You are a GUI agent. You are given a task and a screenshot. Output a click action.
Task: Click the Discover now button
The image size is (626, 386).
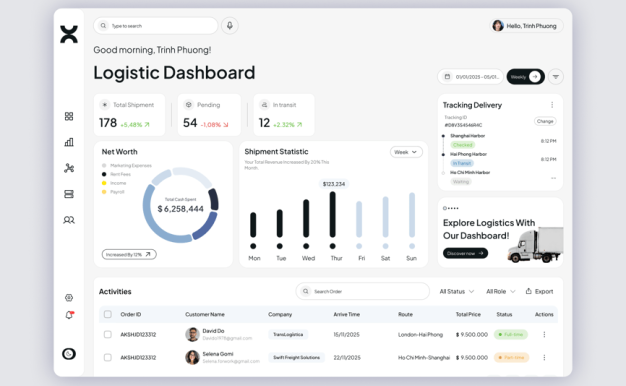(x=465, y=253)
